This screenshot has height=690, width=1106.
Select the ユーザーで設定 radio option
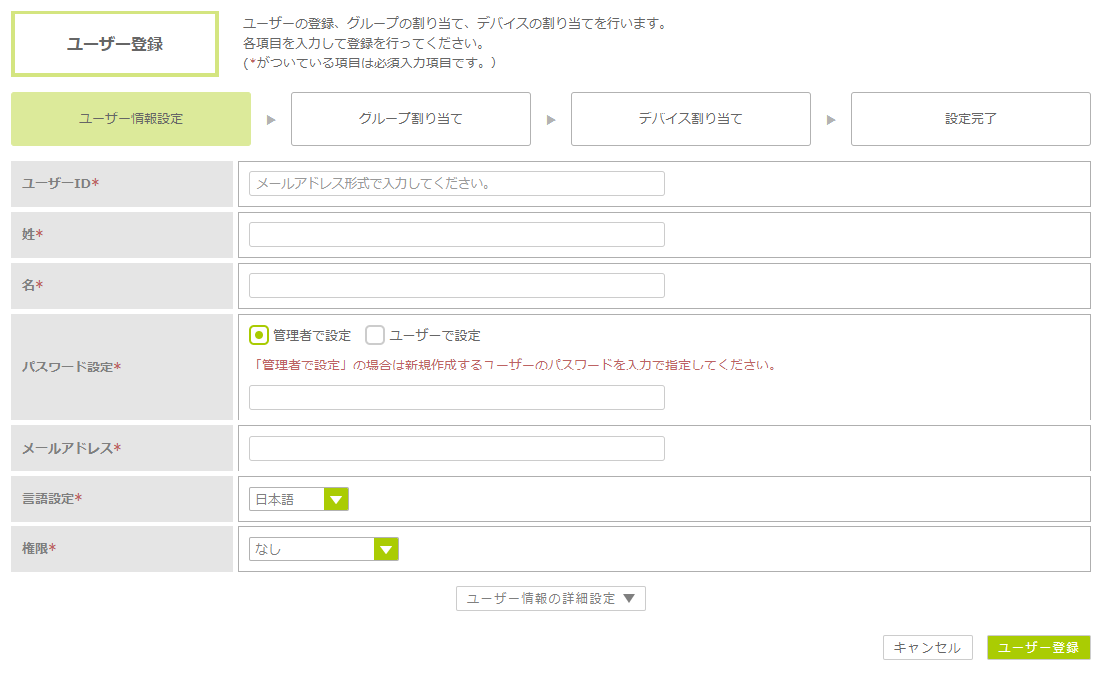[x=375, y=335]
